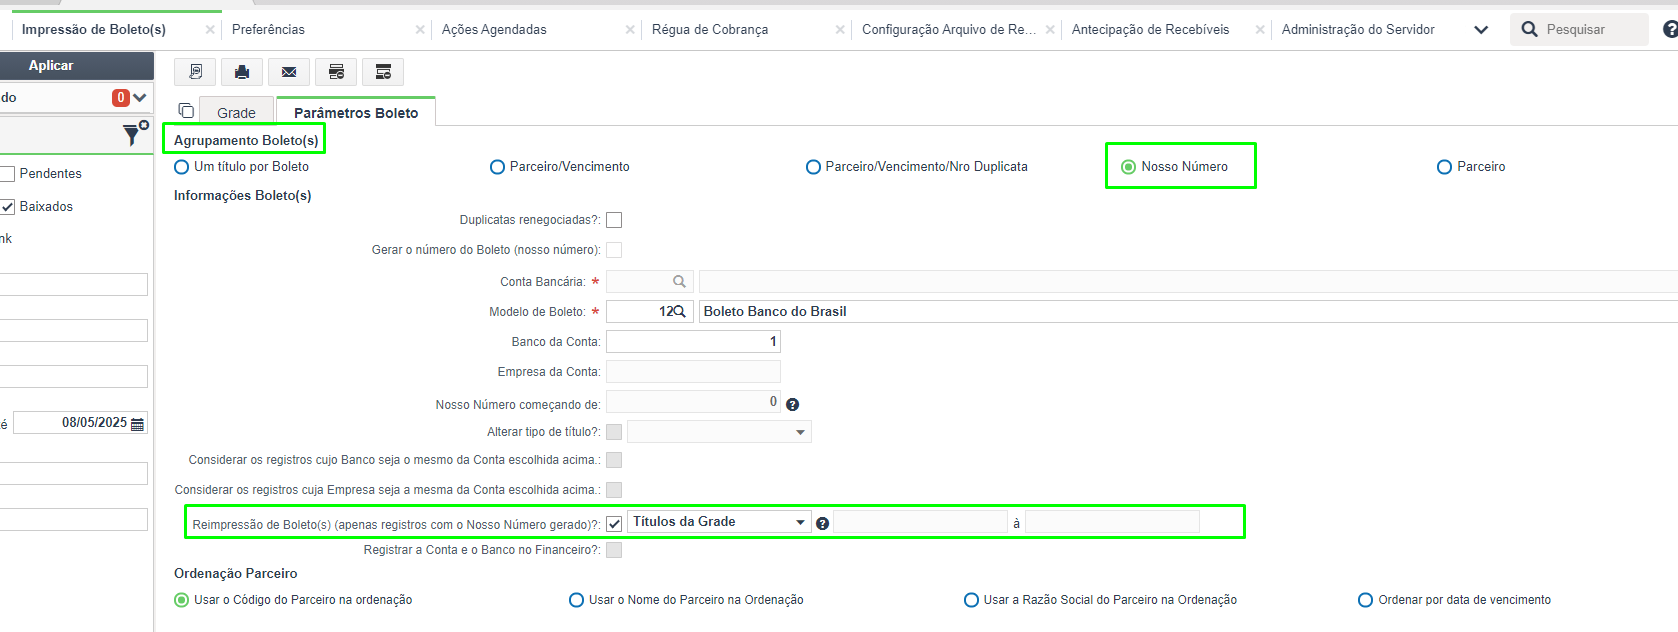Select Parceiro/Vencimento grouping option
The width and height of the screenshot is (1678, 632).
497,167
